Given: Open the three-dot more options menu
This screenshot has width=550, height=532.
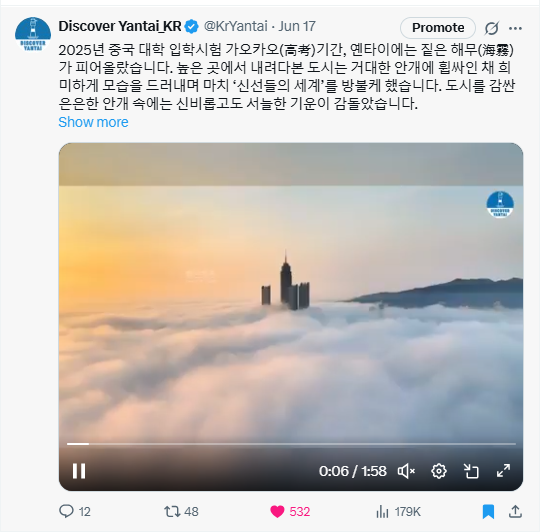Looking at the screenshot, I should click(515, 28).
